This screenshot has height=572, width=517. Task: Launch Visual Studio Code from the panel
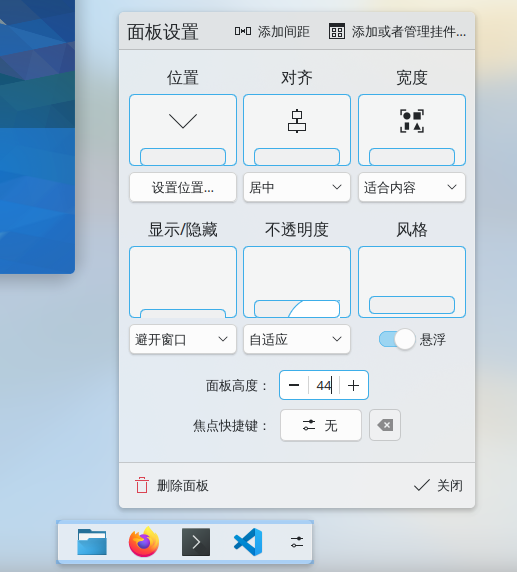(x=248, y=542)
